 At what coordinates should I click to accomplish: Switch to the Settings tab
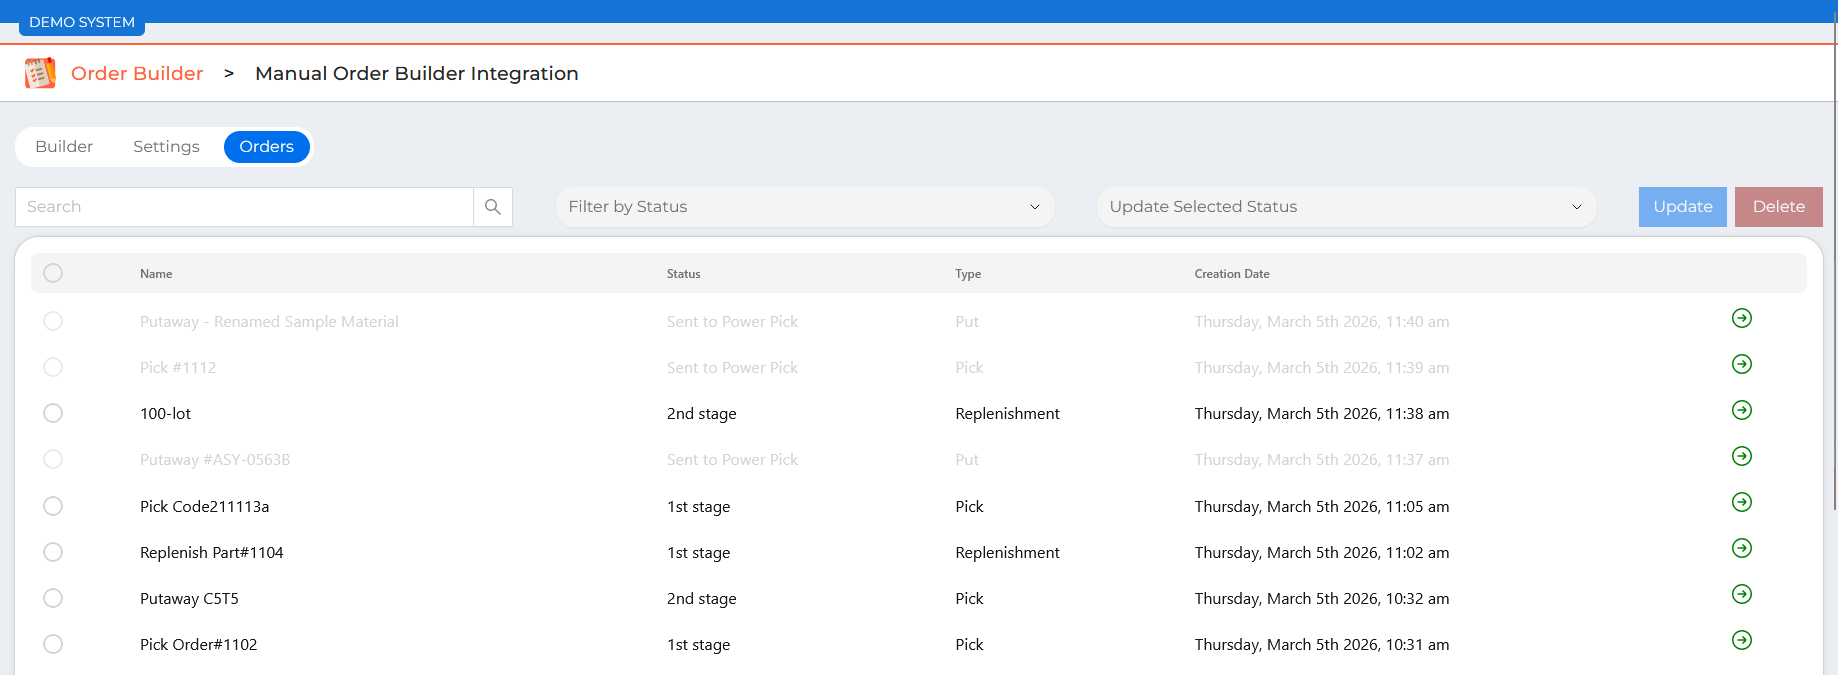click(x=166, y=147)
